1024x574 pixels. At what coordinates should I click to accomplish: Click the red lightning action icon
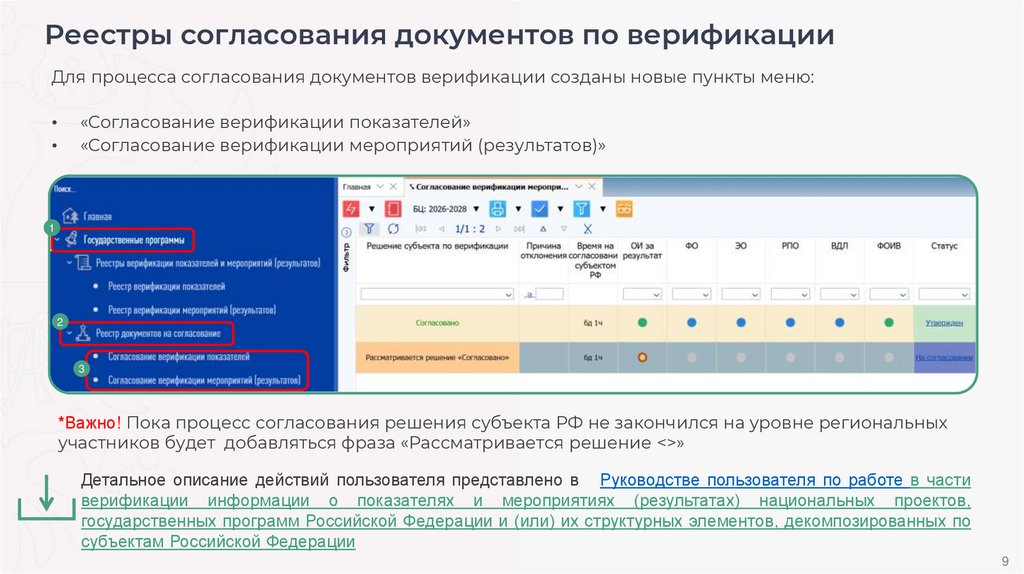351,209
